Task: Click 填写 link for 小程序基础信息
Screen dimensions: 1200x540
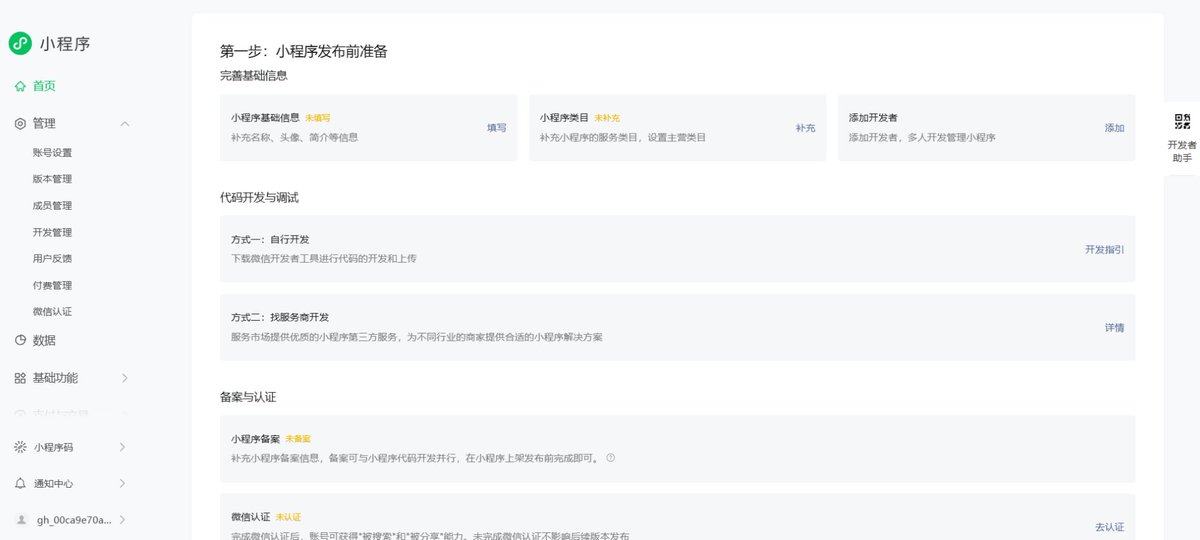Action: [x=497, y=128]
